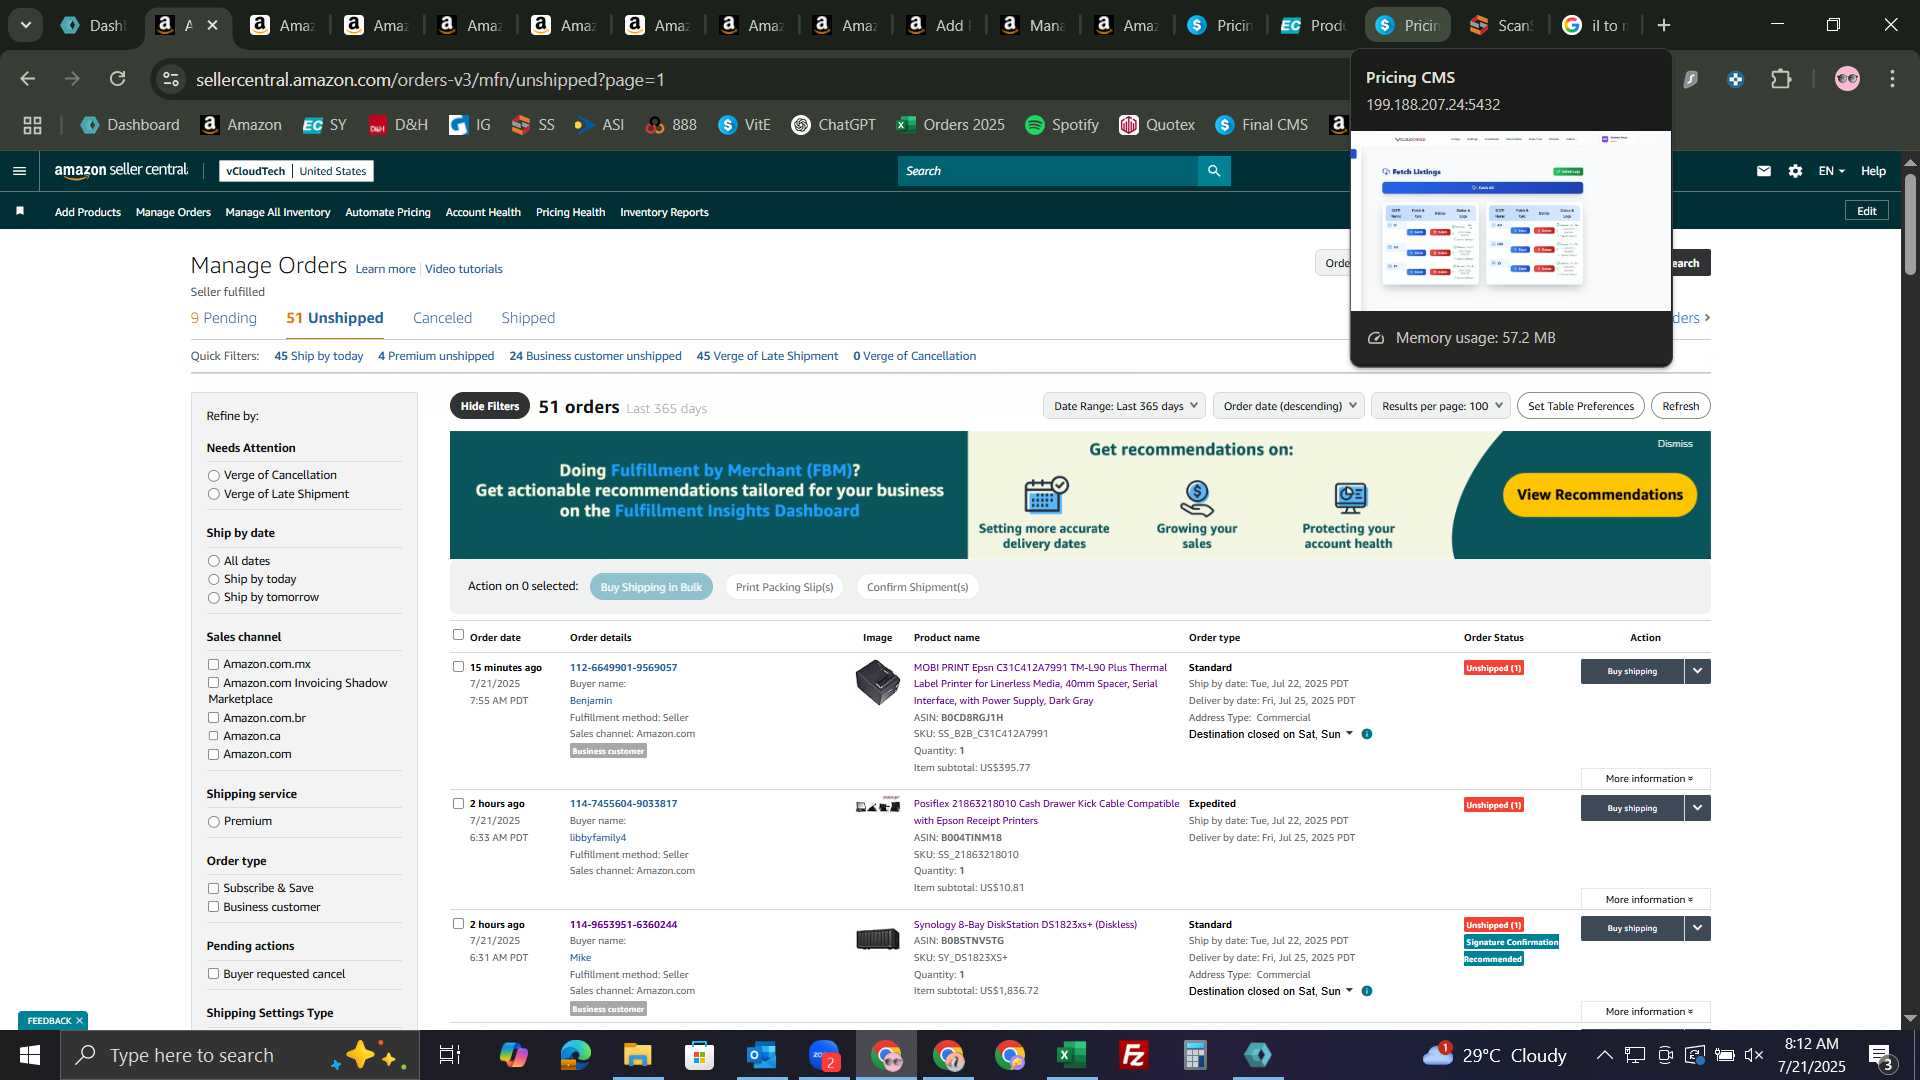Select Verge of Cancellation radio button
This screenshot has width=1920, height=1080.
click(213, 476)
